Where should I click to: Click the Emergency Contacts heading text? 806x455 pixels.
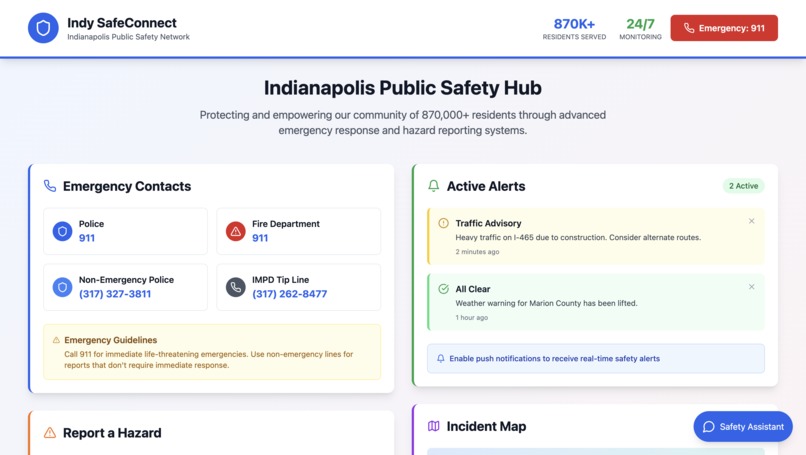pos(127,186)
